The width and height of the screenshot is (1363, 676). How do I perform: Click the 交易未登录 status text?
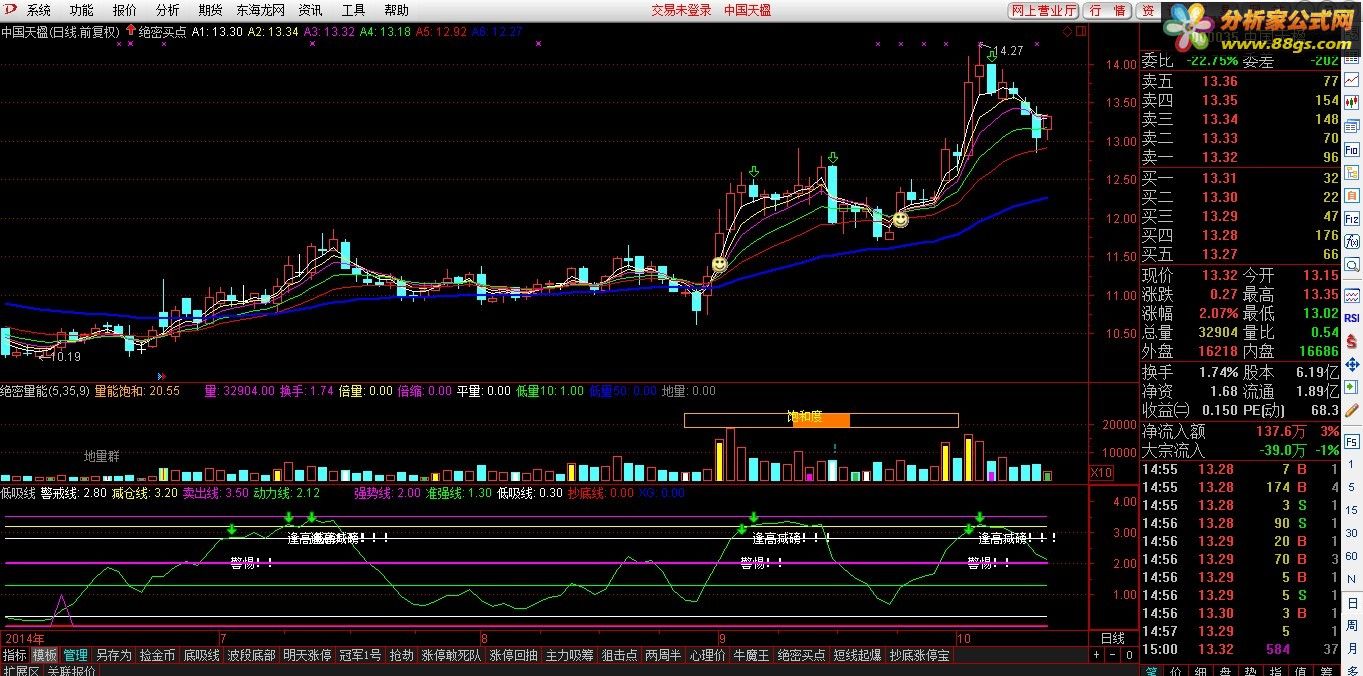[681, 10]
